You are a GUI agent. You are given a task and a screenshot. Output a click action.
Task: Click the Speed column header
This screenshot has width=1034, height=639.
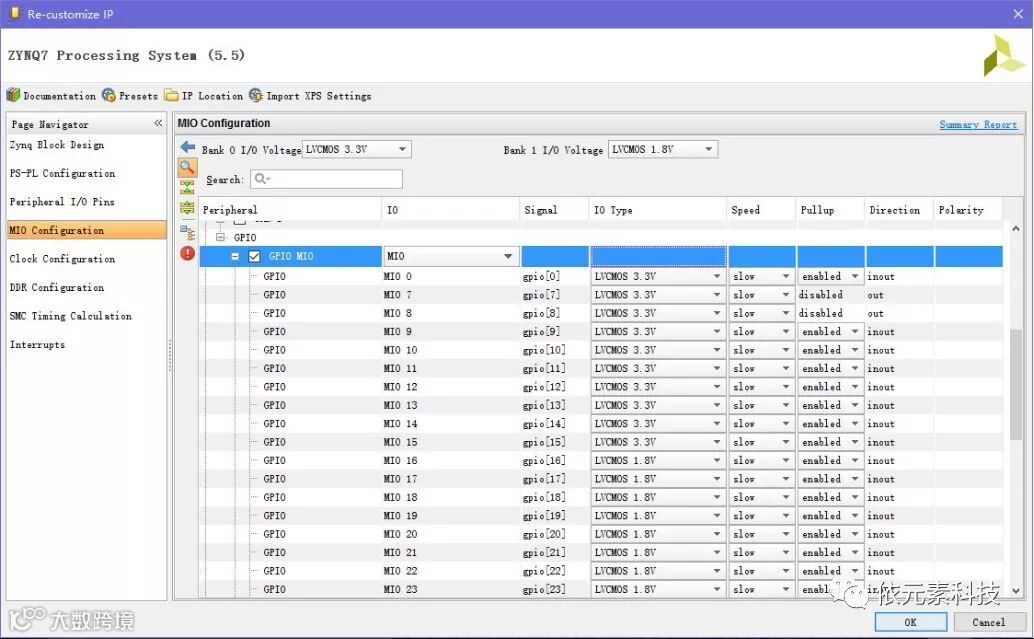click(x=761, y=210)
